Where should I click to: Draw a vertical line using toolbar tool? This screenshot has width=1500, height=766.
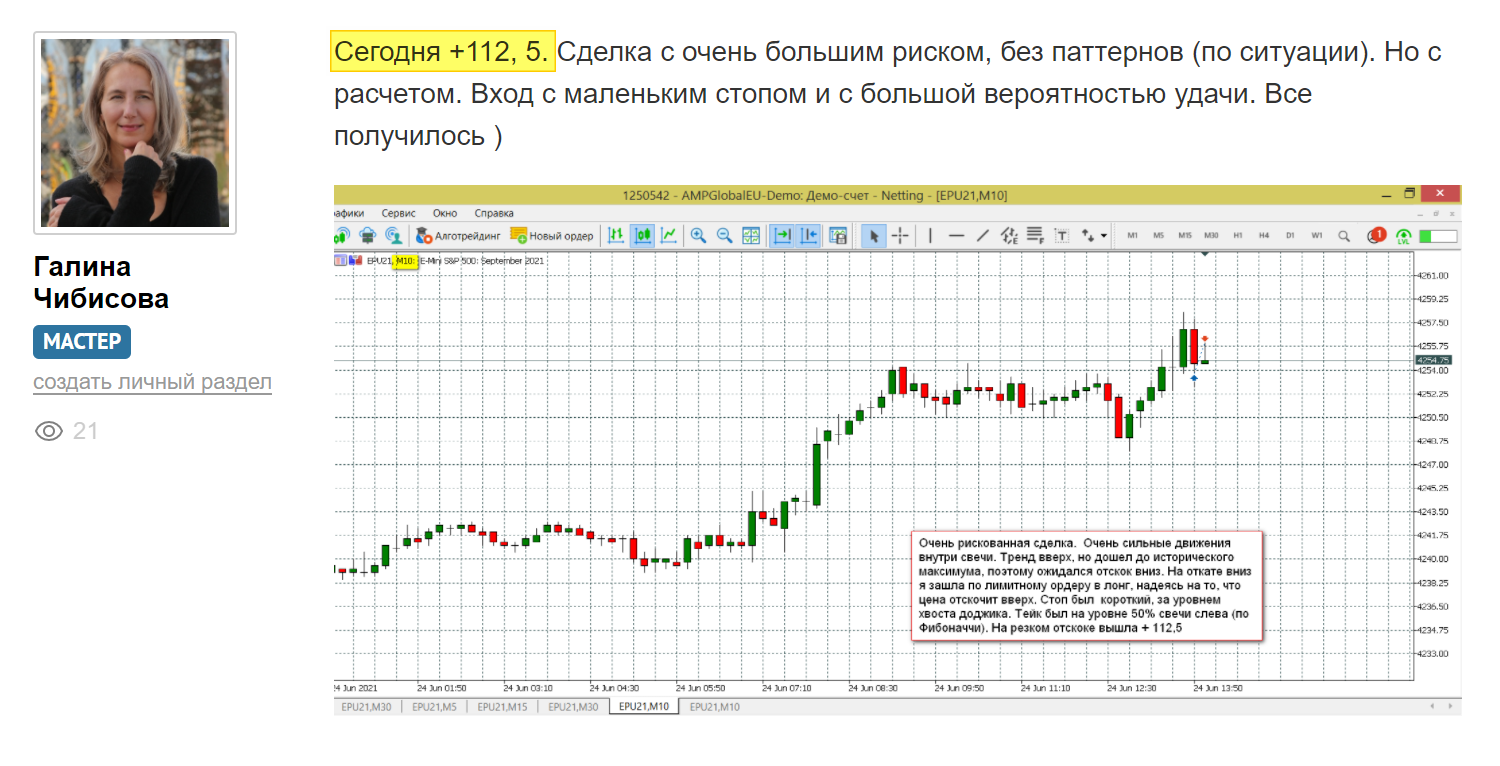click(931, 236)
